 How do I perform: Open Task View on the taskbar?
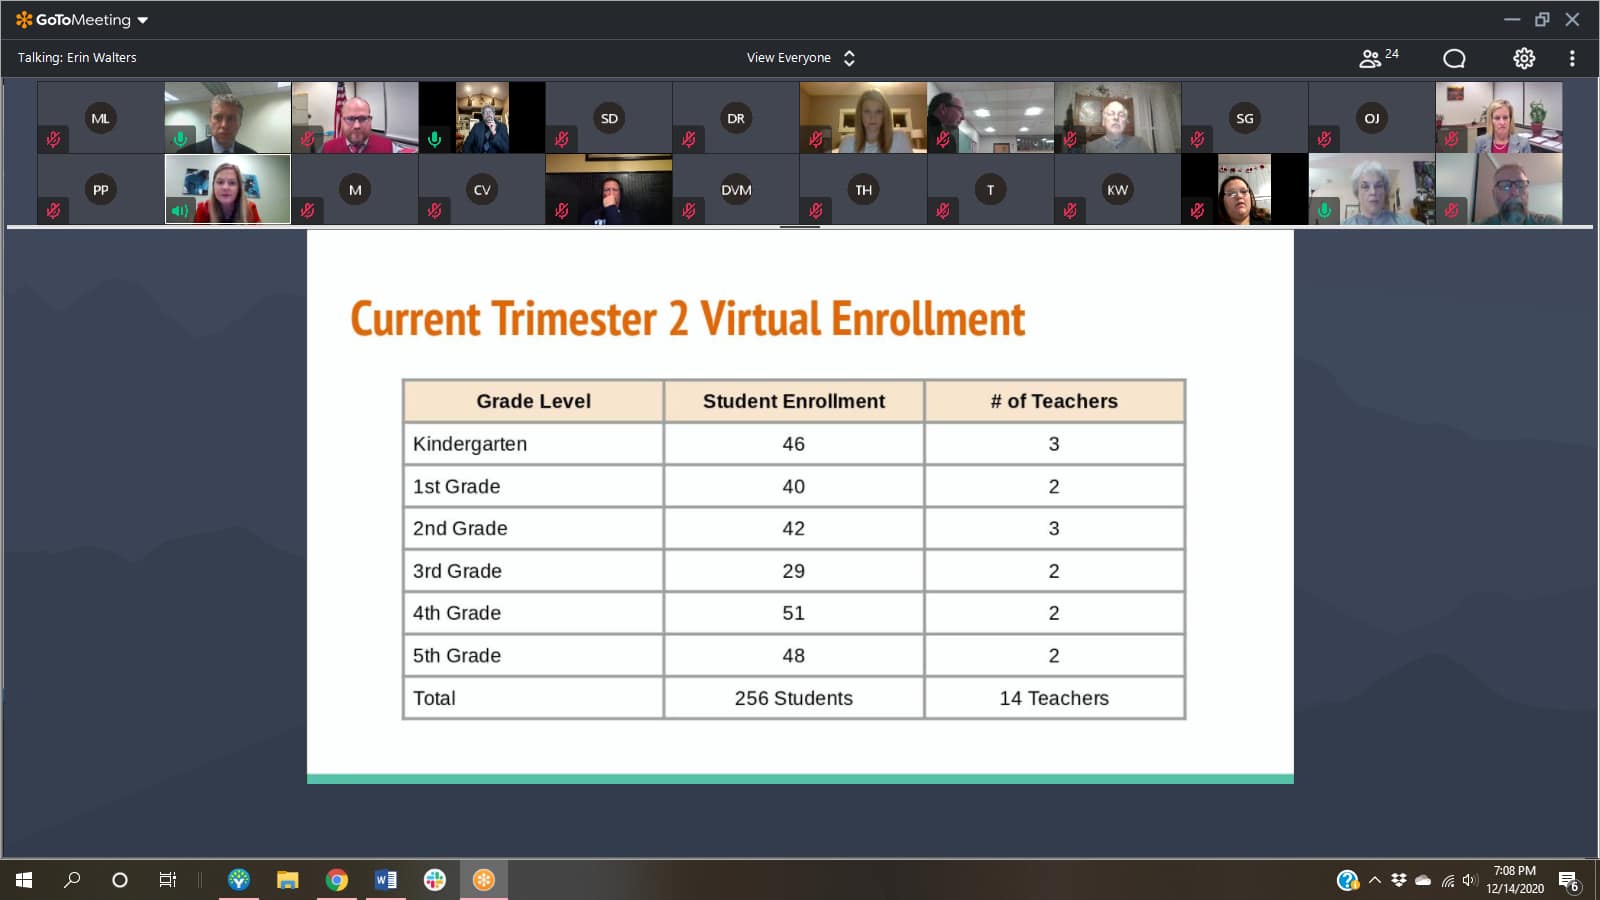[168, 880]
